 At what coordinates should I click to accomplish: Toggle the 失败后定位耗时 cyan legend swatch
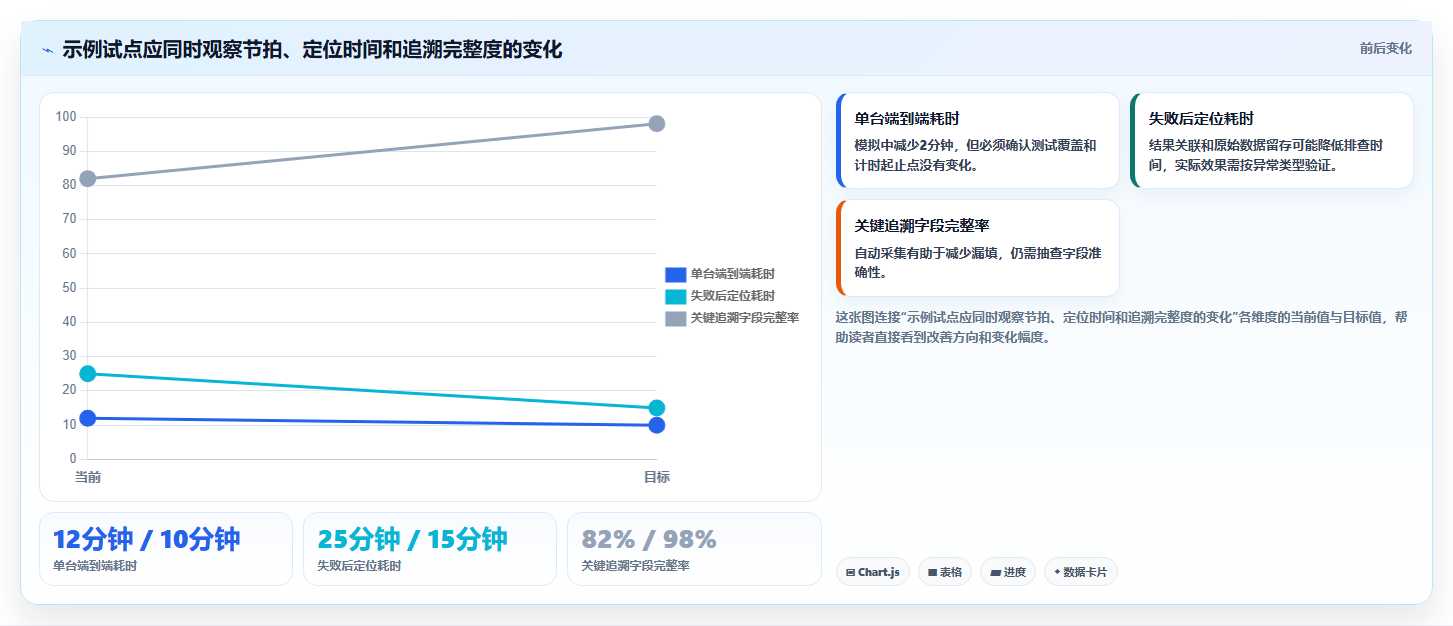[675, 296]
